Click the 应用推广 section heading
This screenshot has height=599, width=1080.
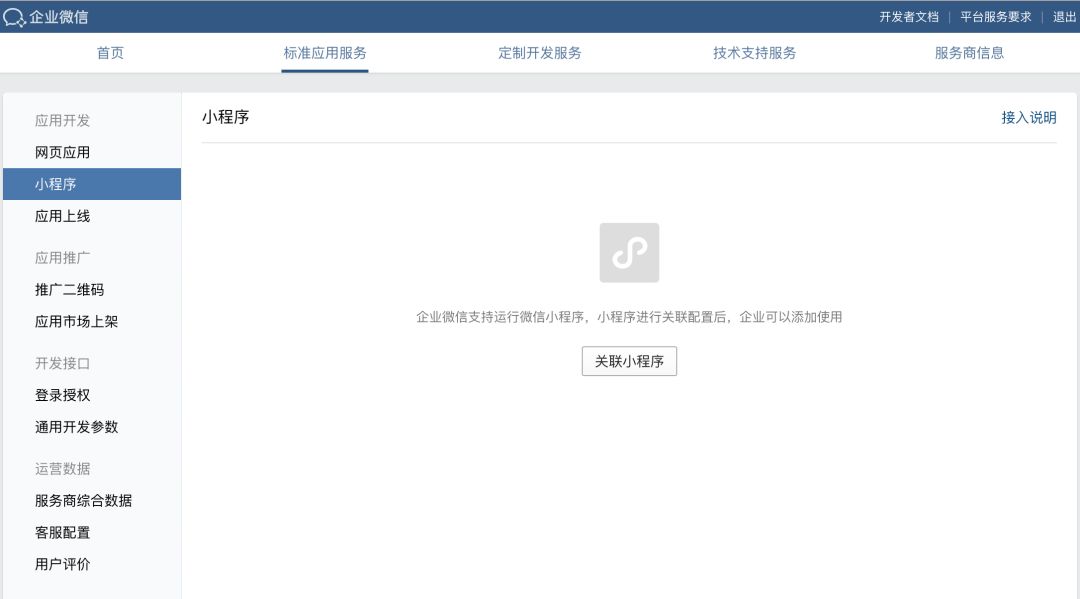[x=63, y=258]
